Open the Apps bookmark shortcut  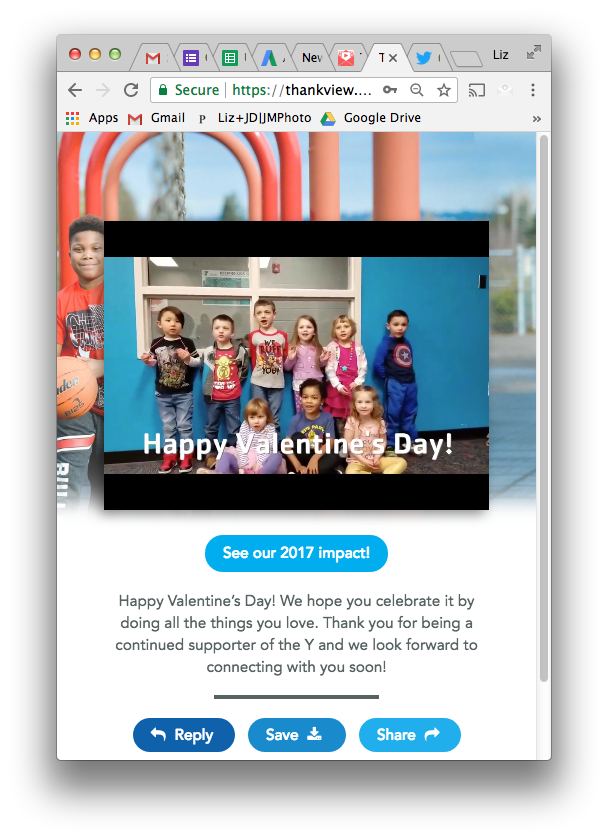[92, 118]
